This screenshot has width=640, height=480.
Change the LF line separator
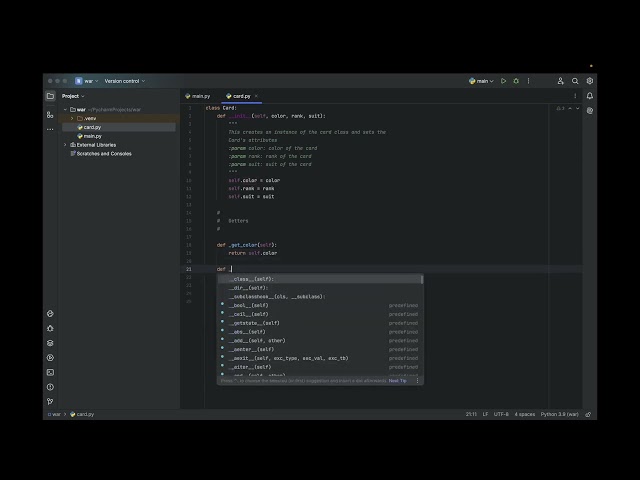485,414
